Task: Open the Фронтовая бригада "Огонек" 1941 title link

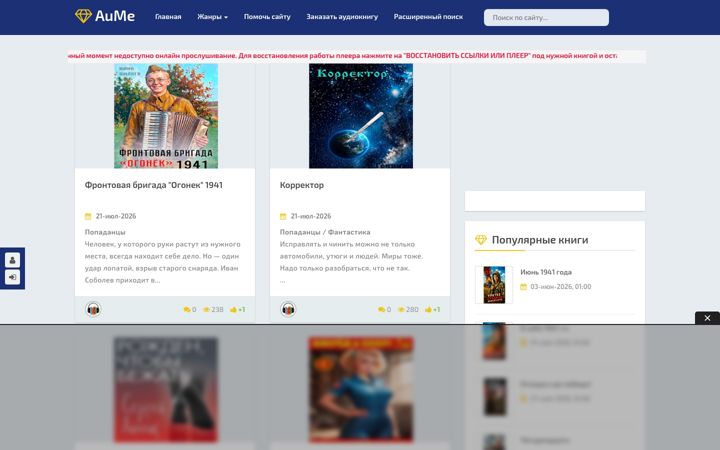Action: (x=153, y=185)
